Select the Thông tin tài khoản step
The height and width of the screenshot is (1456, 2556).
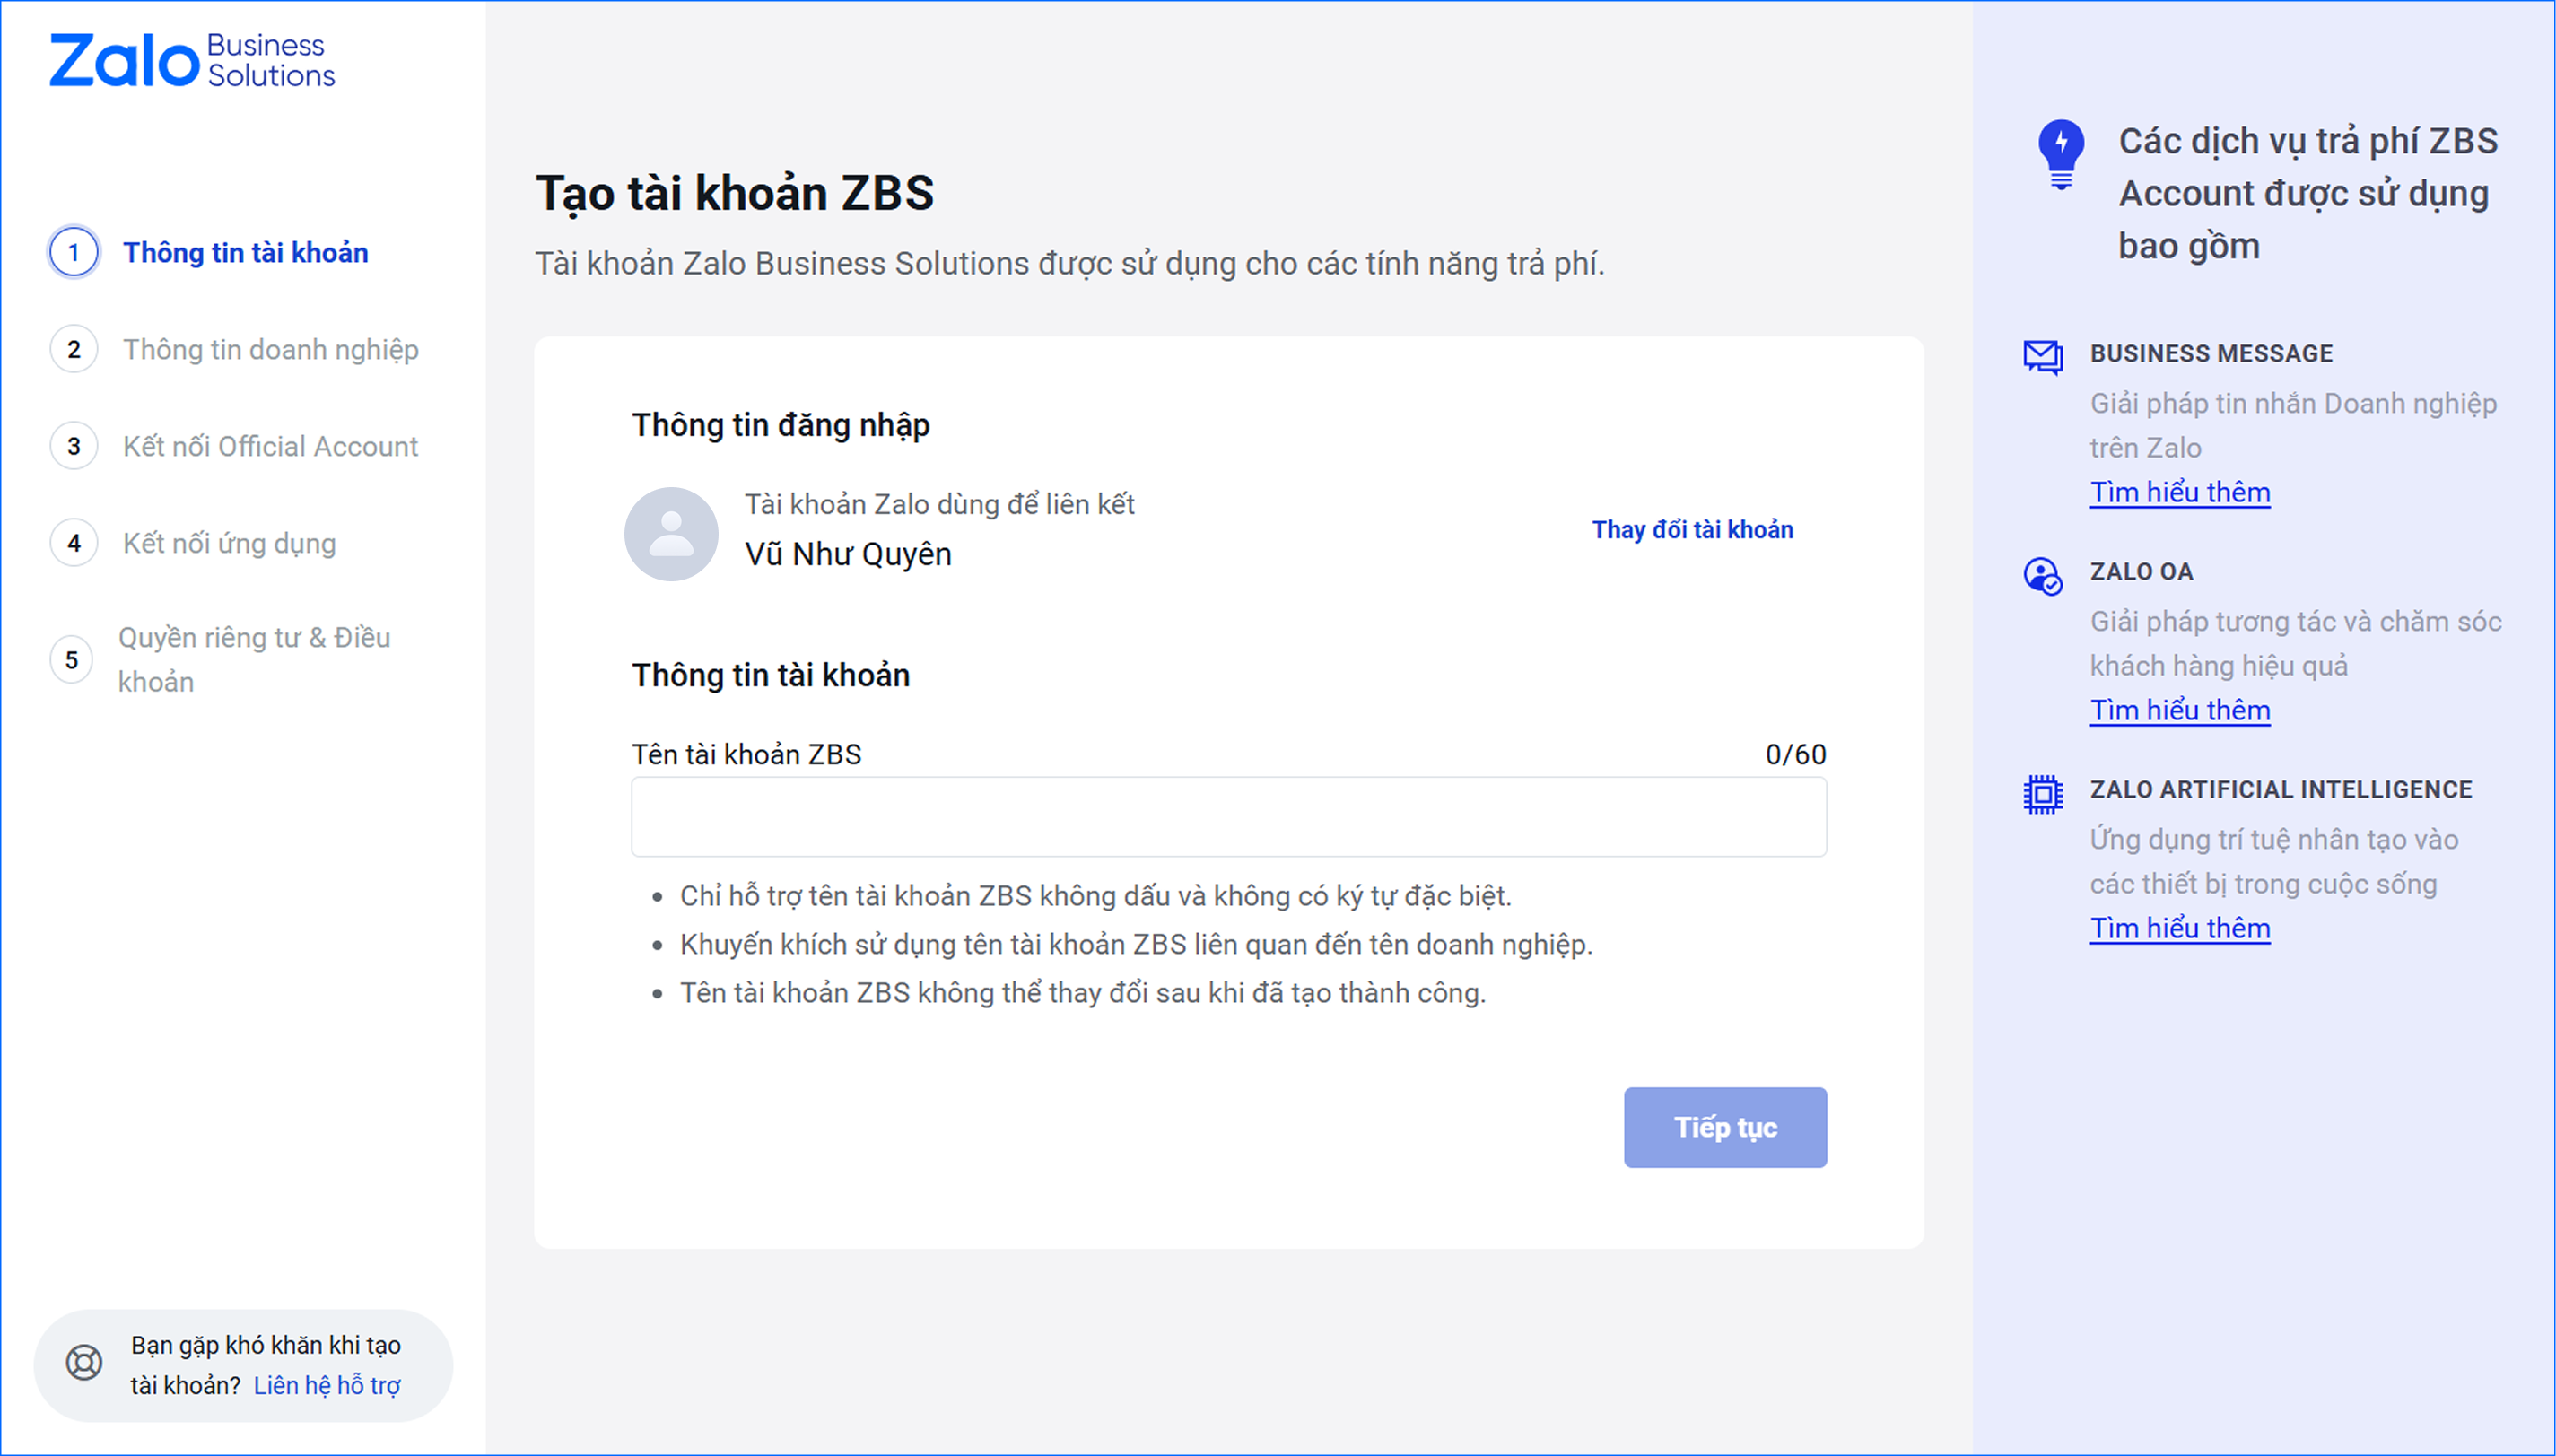[x=246, y=253]
